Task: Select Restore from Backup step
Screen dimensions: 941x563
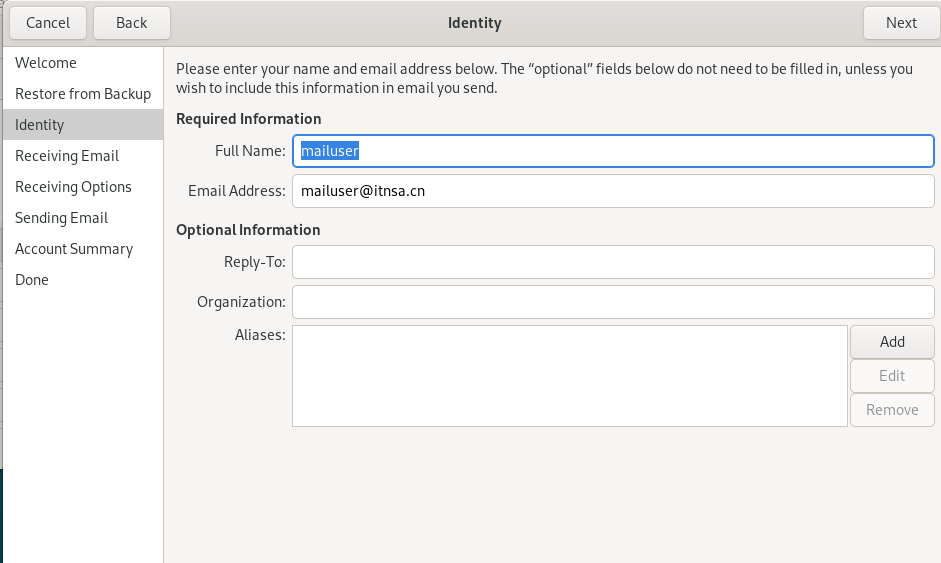Action: (x=83, y=94)
